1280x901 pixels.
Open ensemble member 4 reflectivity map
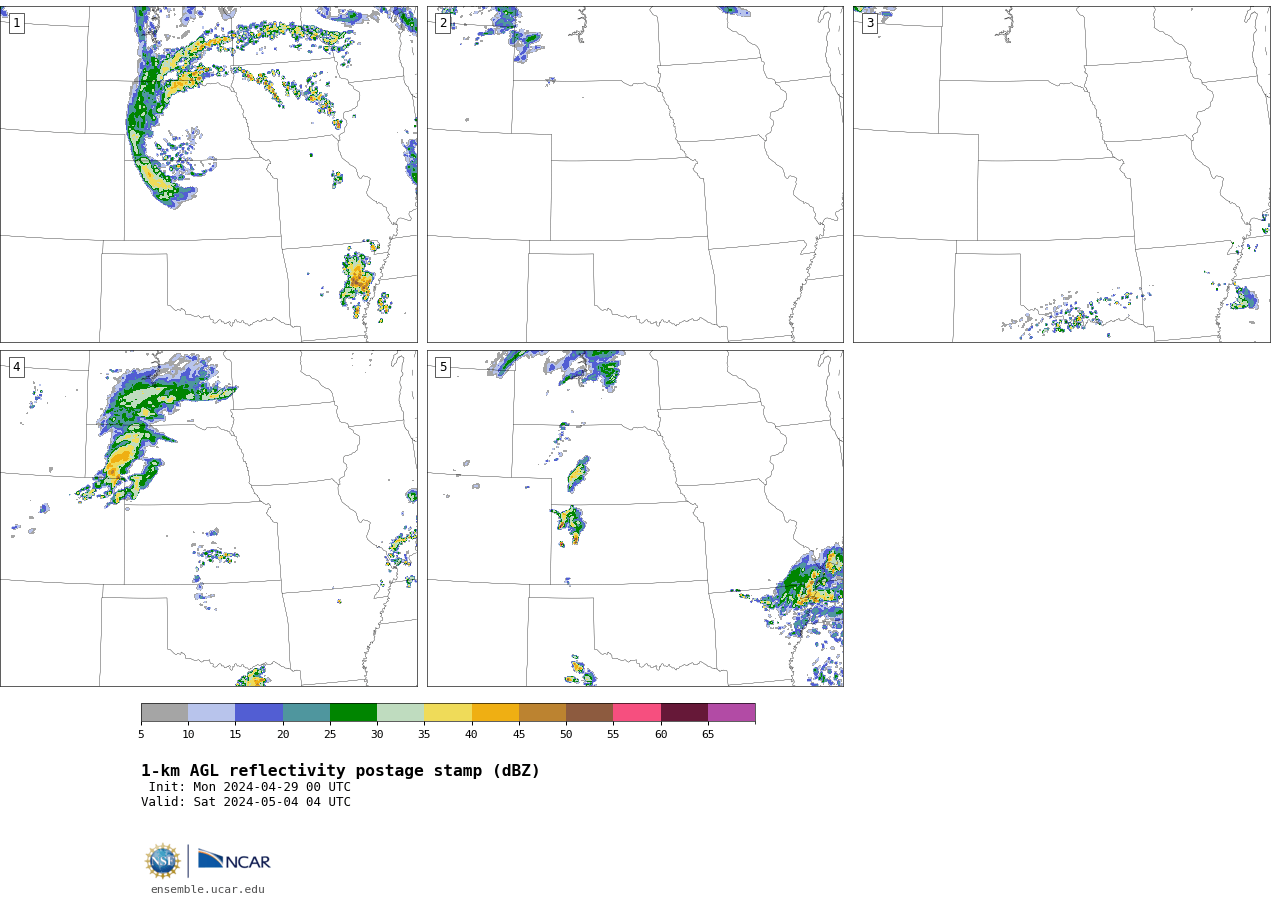pos(209,518)
